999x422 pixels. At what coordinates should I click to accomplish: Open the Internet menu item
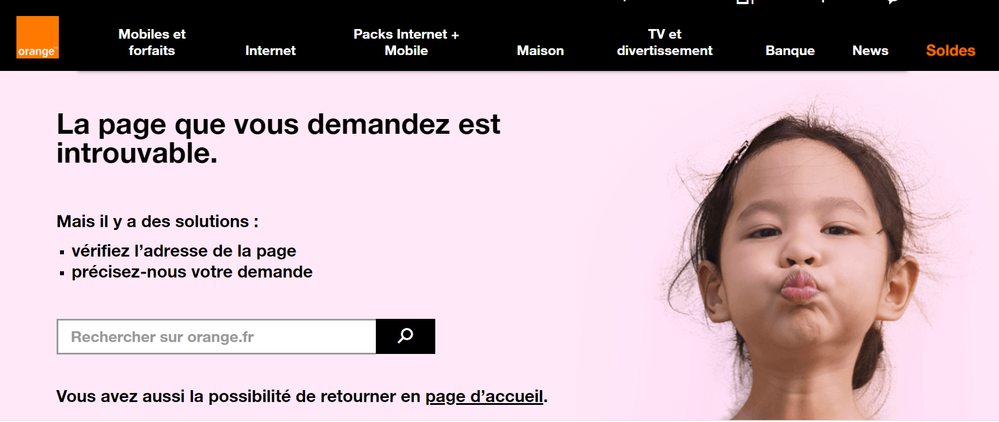(270, 50)
